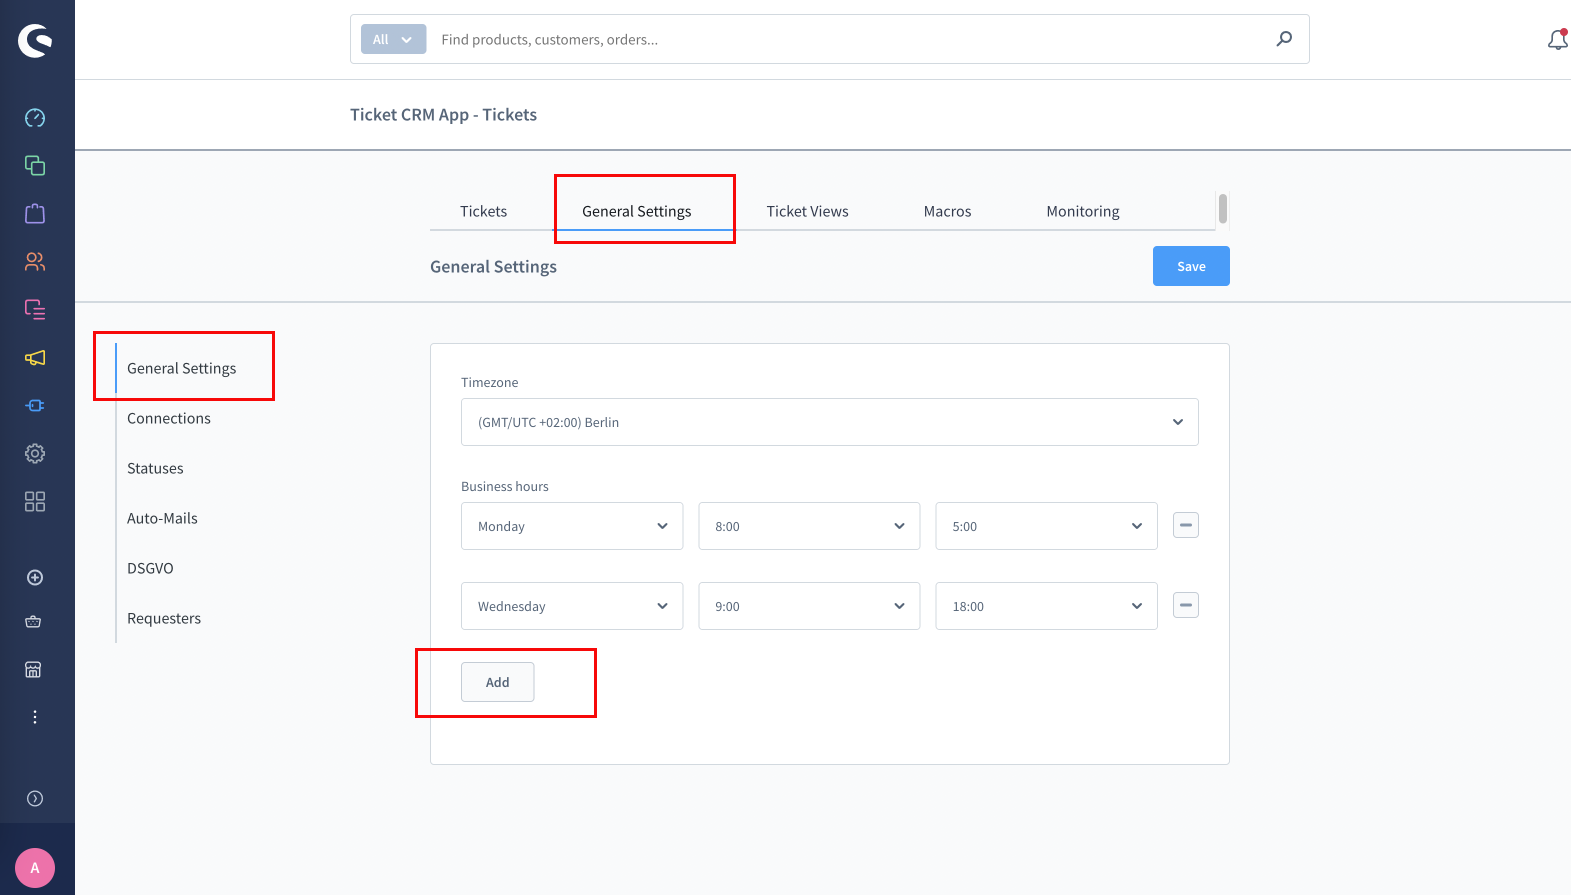Open the notifications bell

tap(1557, 40)
